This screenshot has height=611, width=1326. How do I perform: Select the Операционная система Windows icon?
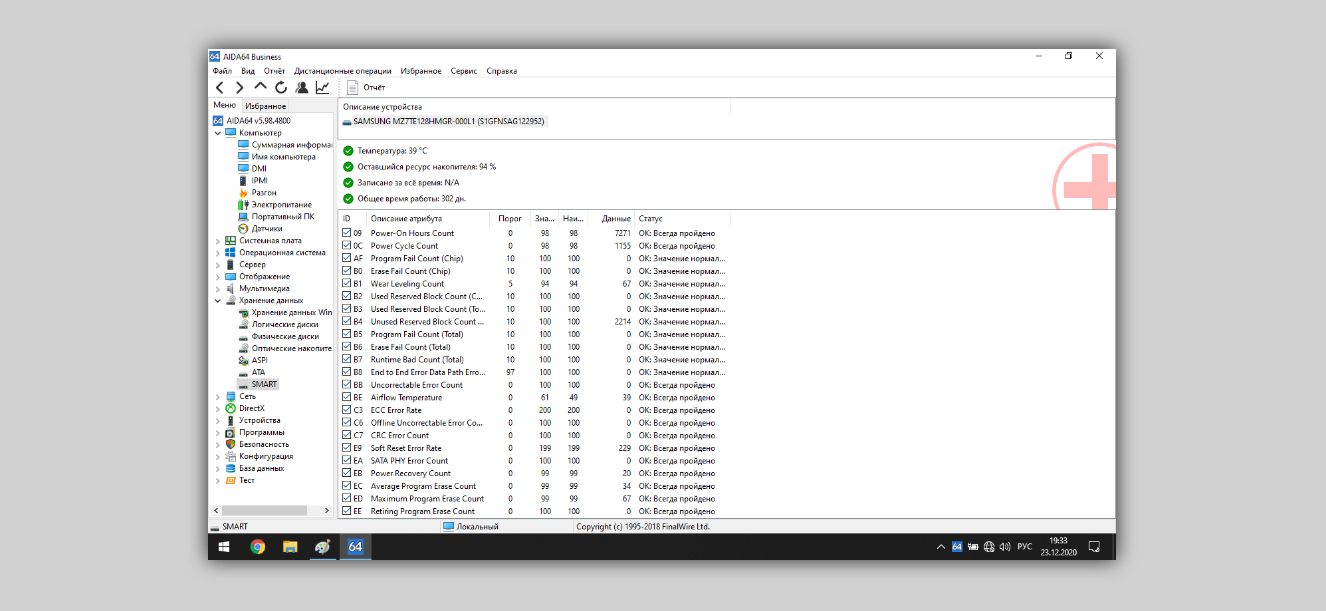[x=230, y=252]
